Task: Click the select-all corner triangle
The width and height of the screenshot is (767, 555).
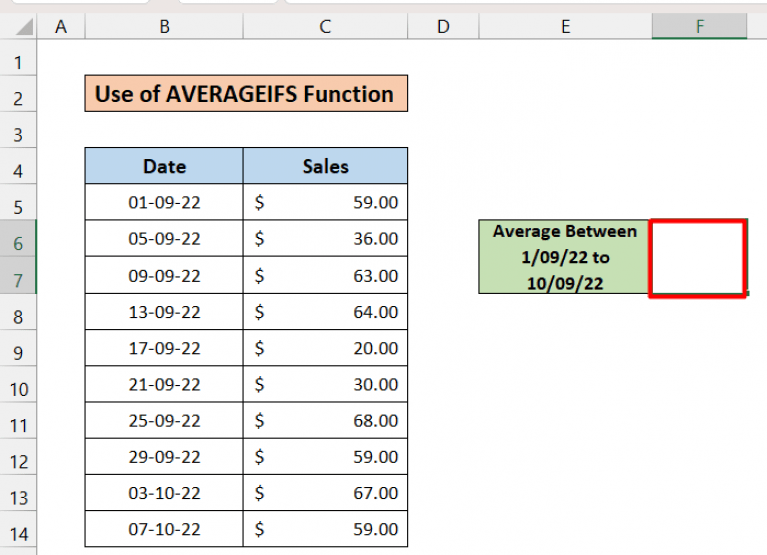Action: click(24, 27)
